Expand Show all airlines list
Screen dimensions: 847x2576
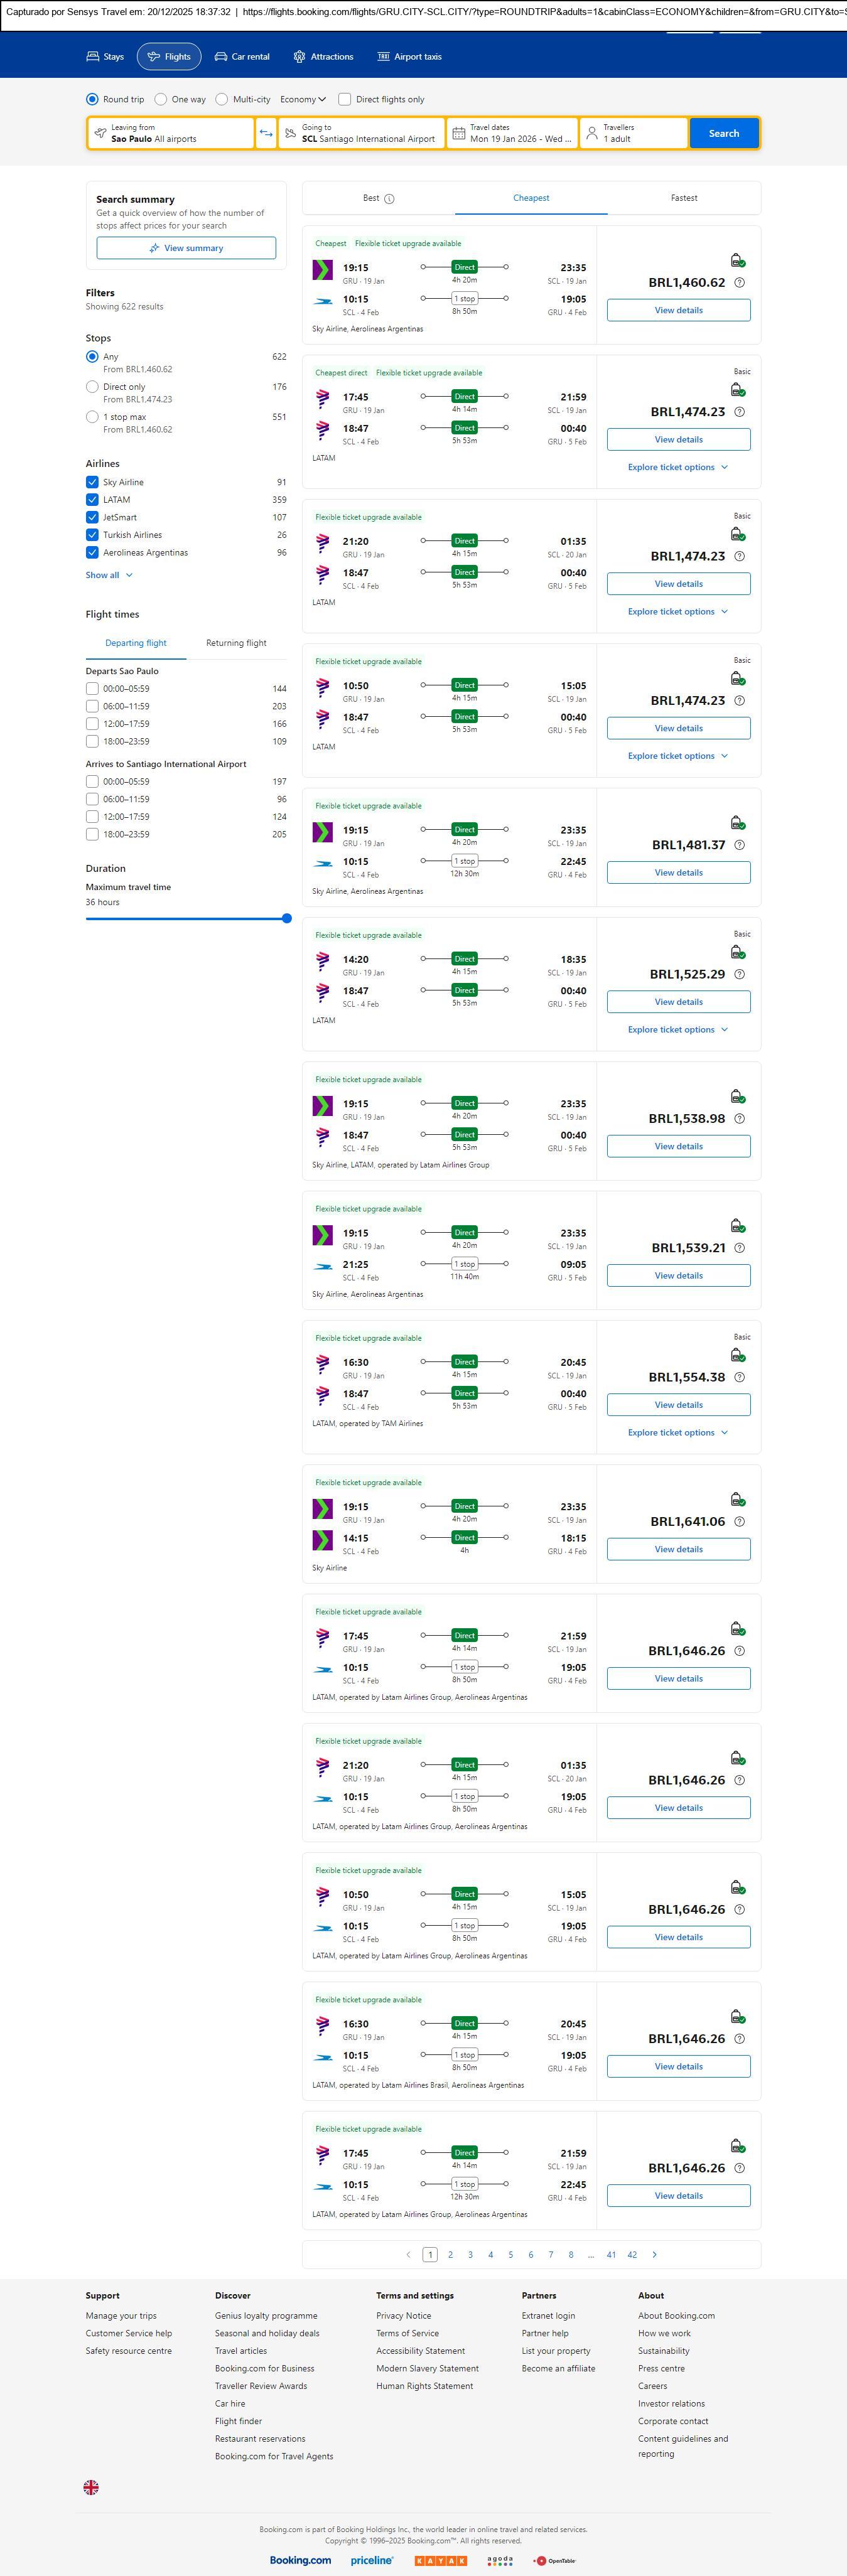click(109, 575)
